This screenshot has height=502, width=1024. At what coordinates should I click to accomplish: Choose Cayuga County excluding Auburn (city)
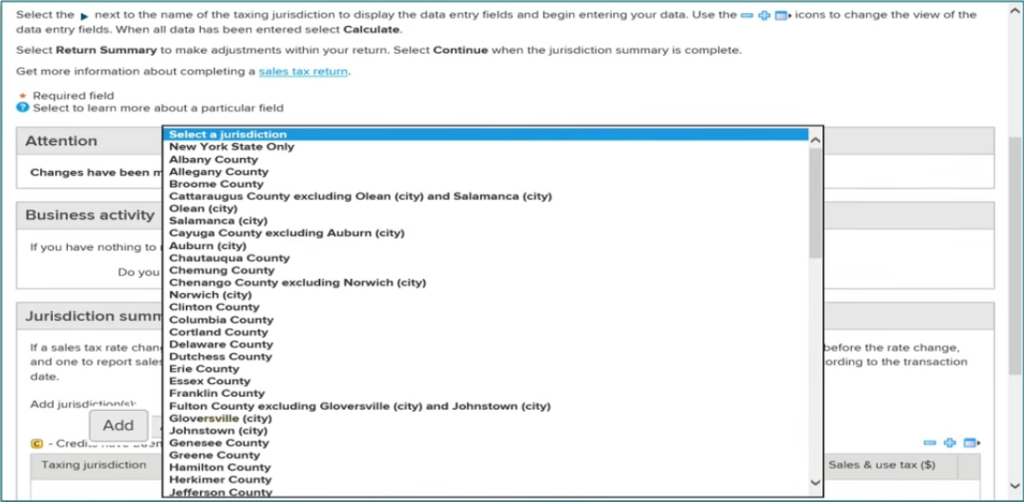tap(485, 233)
